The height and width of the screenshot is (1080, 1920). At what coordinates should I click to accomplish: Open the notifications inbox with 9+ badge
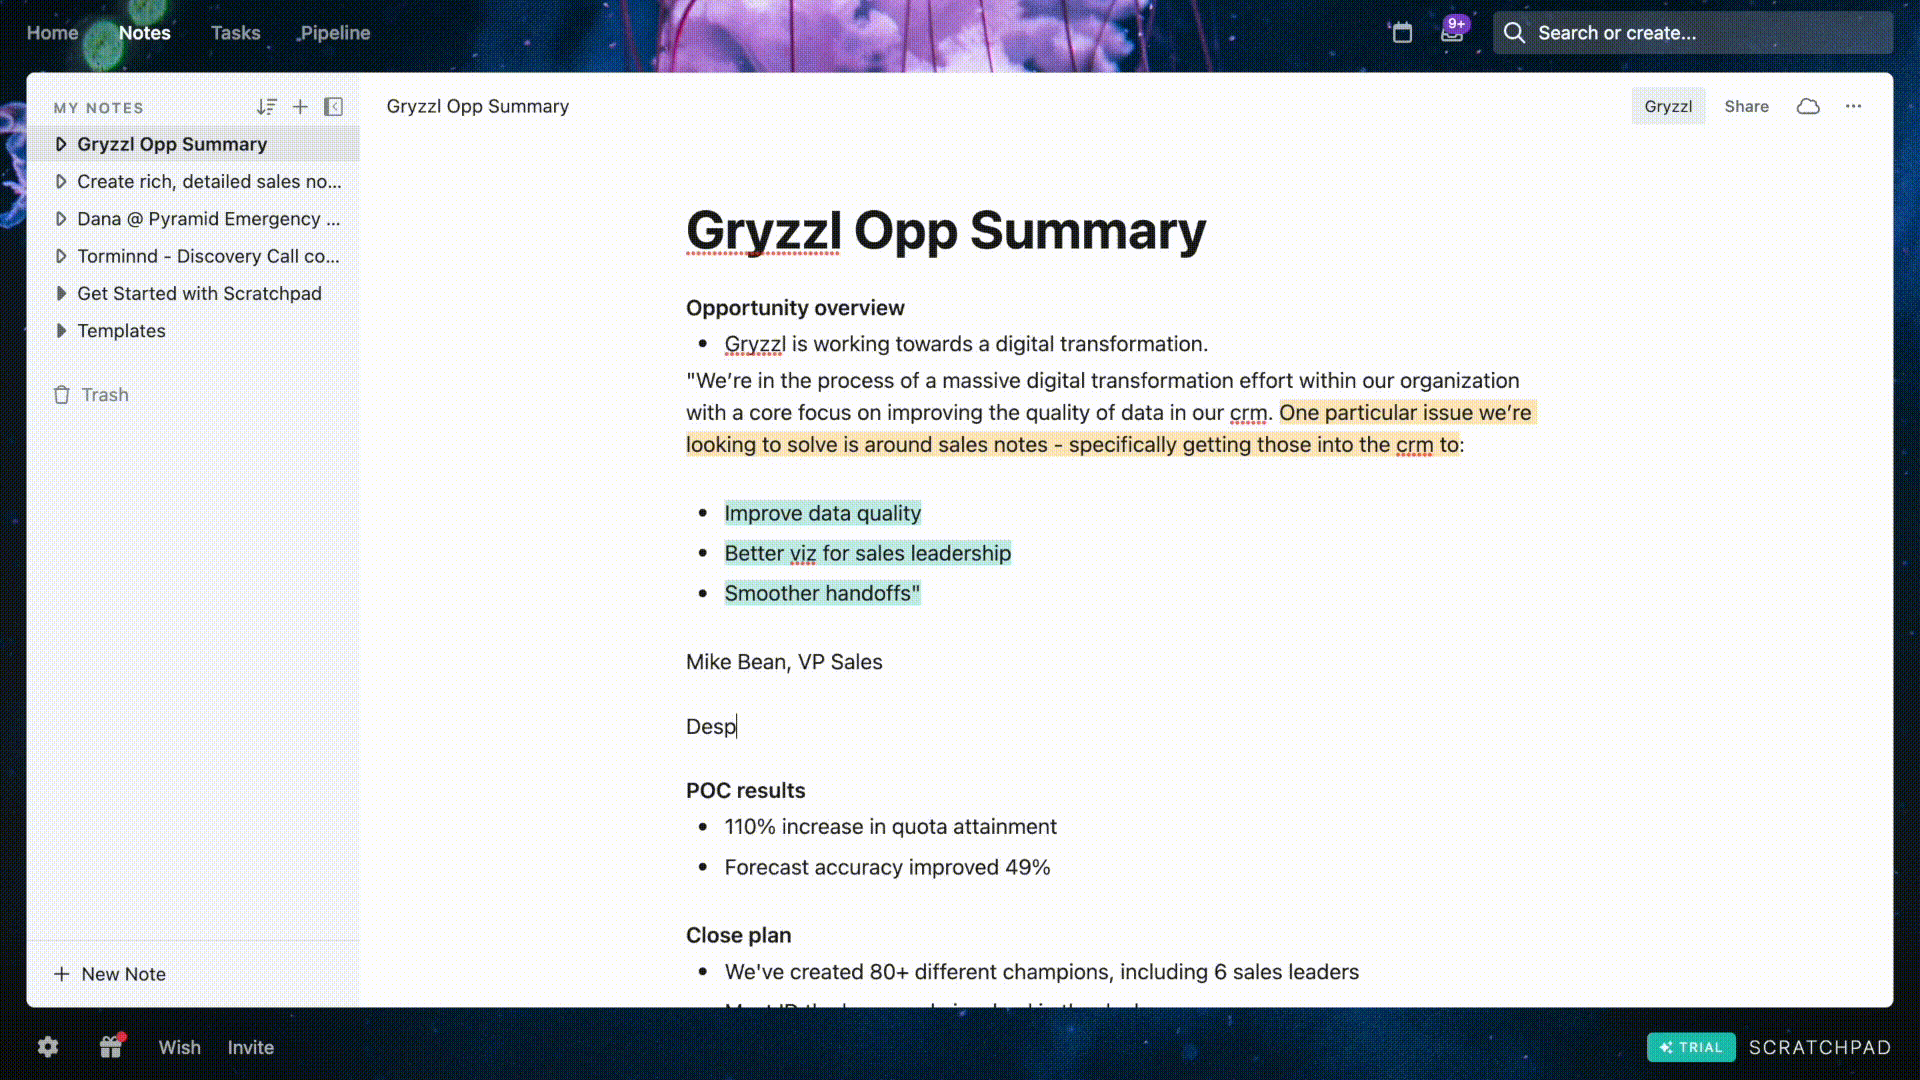1452,33
